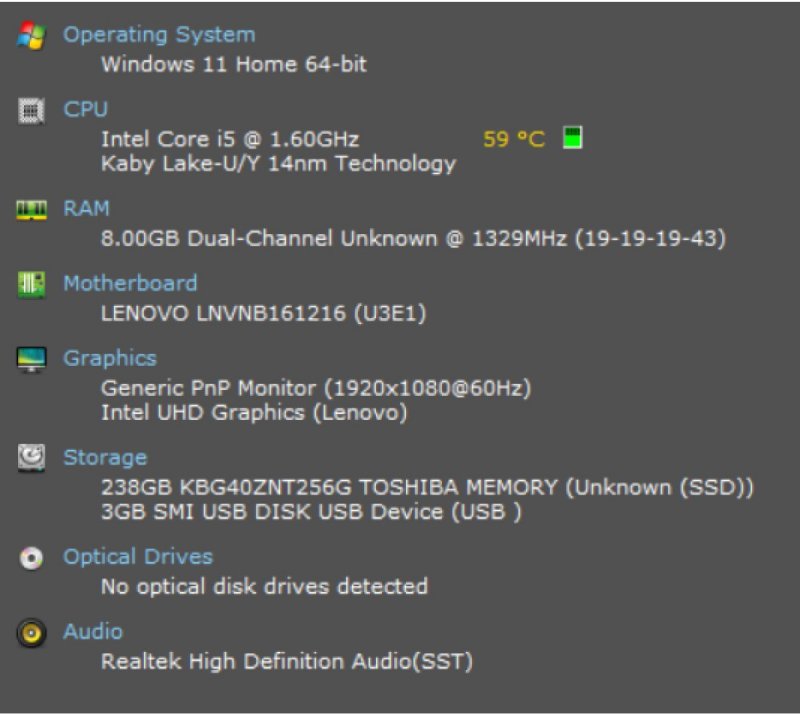This screenshot has height=714, width=800.
Task: Go to the Storage section link
Action: (x=105, y=458)
